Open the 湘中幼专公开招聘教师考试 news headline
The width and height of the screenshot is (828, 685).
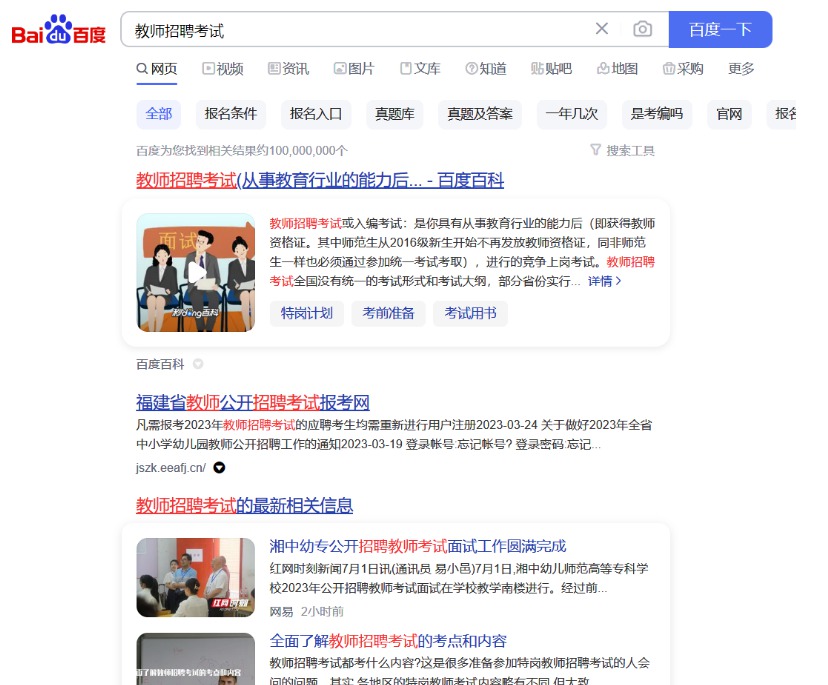(x=418, y=546)
